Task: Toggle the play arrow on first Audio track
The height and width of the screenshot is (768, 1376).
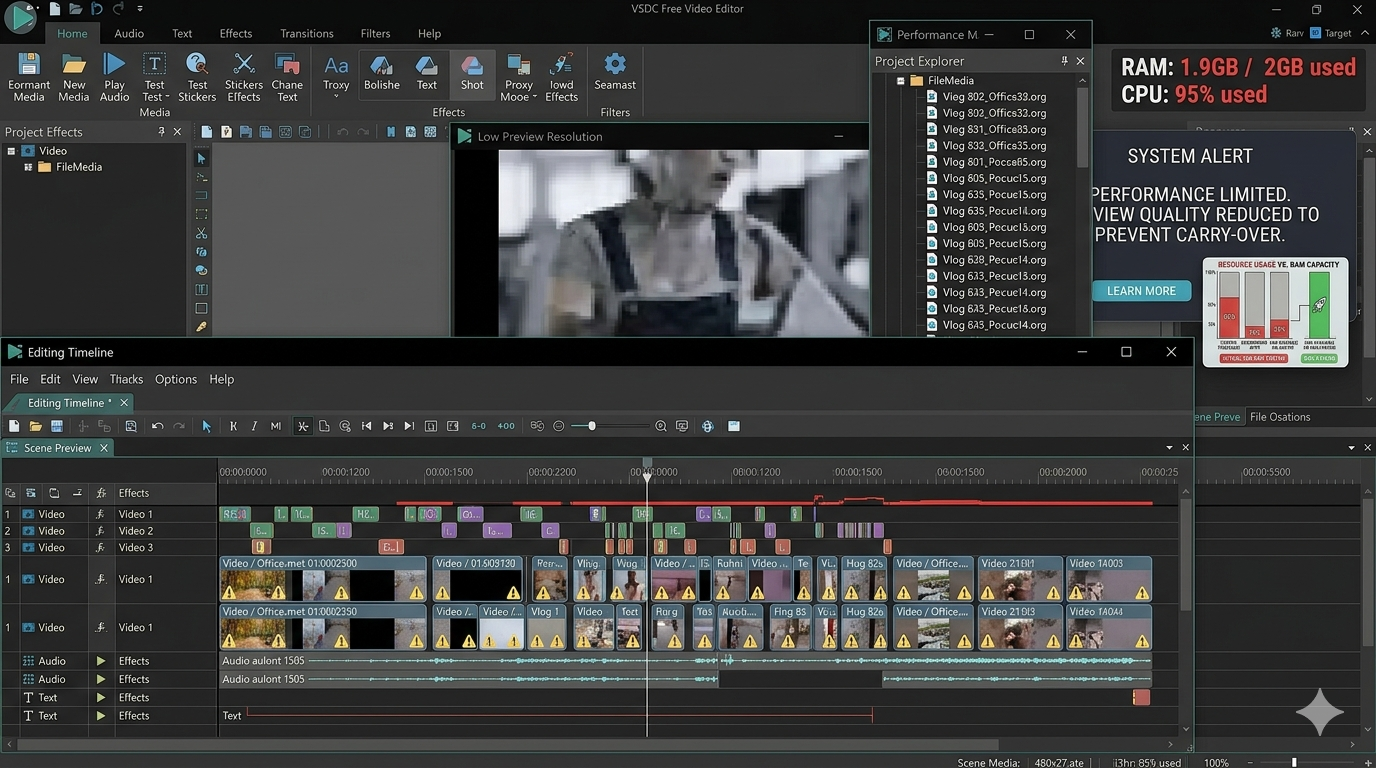Action: click(x=100, y=661)
